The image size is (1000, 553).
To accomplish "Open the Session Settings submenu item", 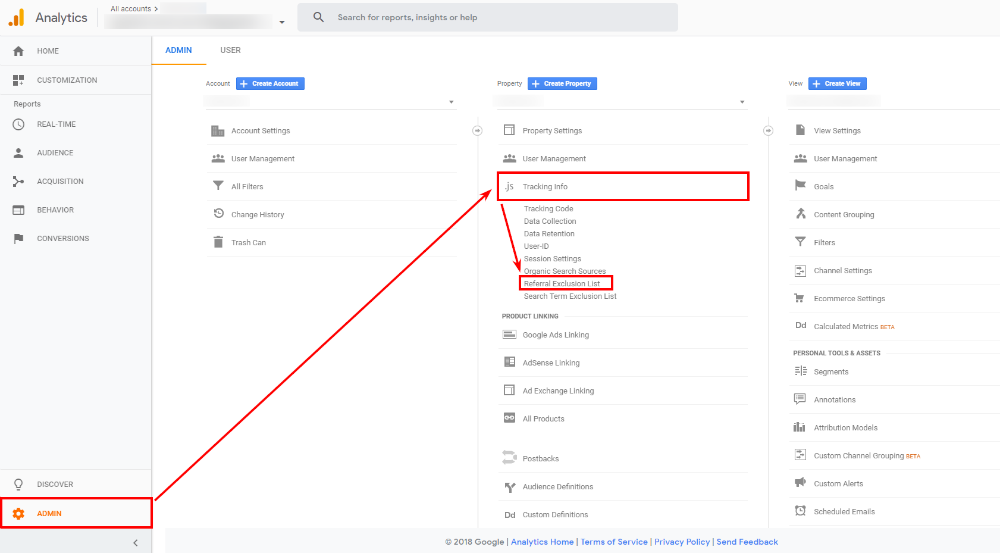I will pos(552,259).
